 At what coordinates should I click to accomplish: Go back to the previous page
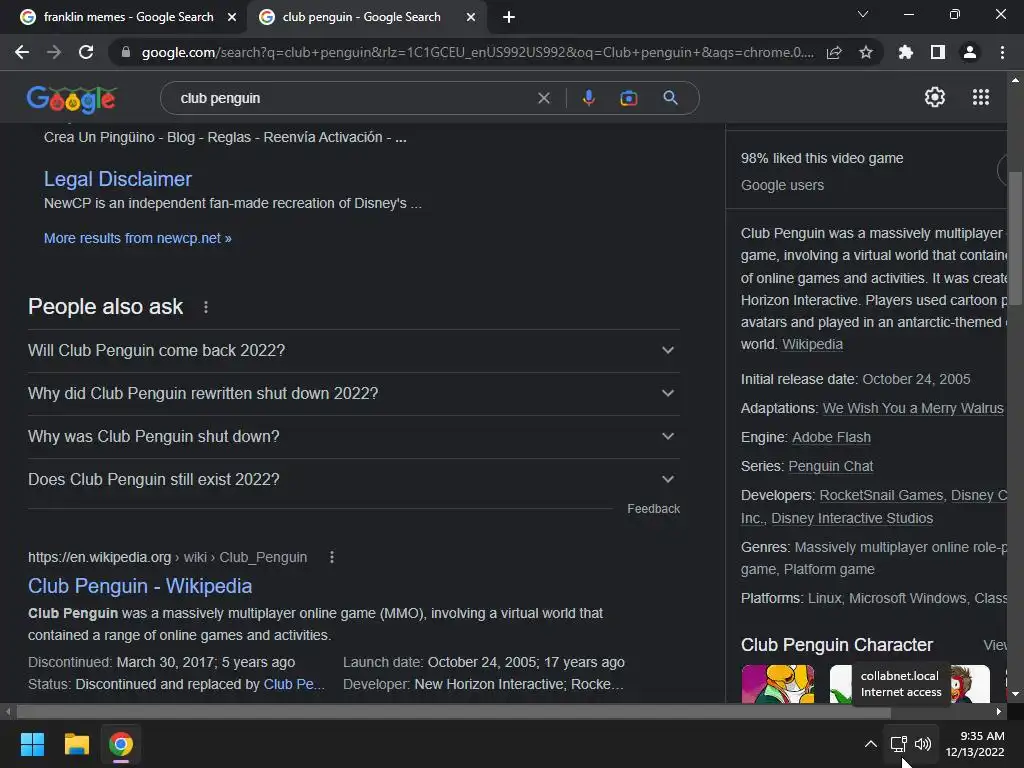point(22,52)
